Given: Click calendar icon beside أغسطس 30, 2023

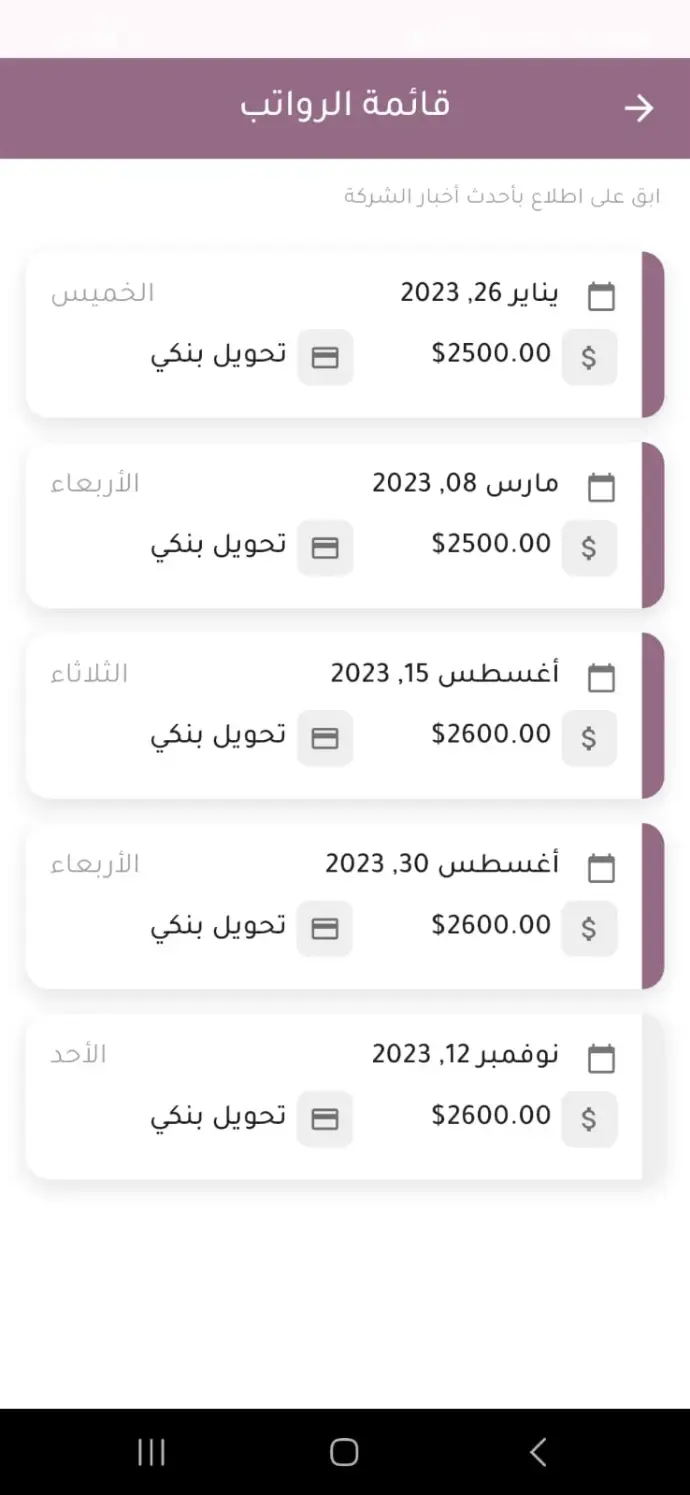Looking at the screenshot, I should point(601,868).
